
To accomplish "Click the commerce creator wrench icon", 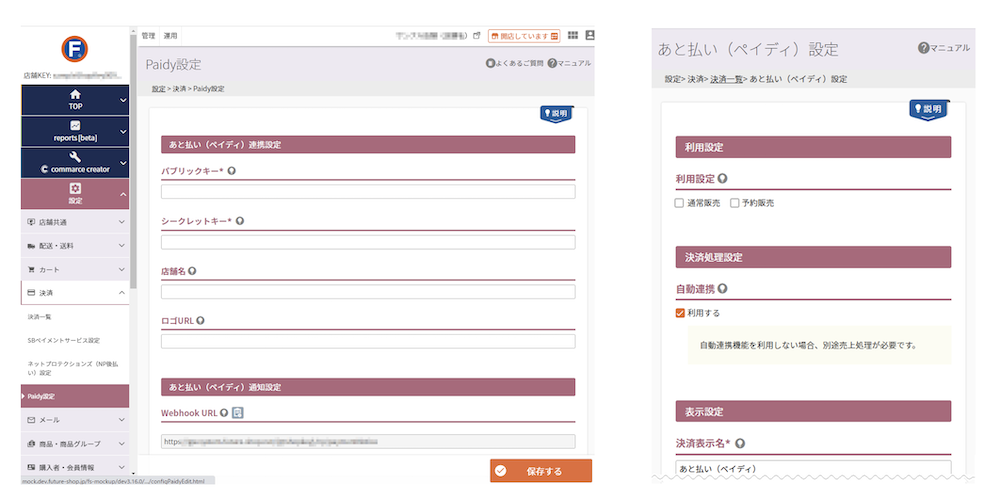I will pos(75,157).
